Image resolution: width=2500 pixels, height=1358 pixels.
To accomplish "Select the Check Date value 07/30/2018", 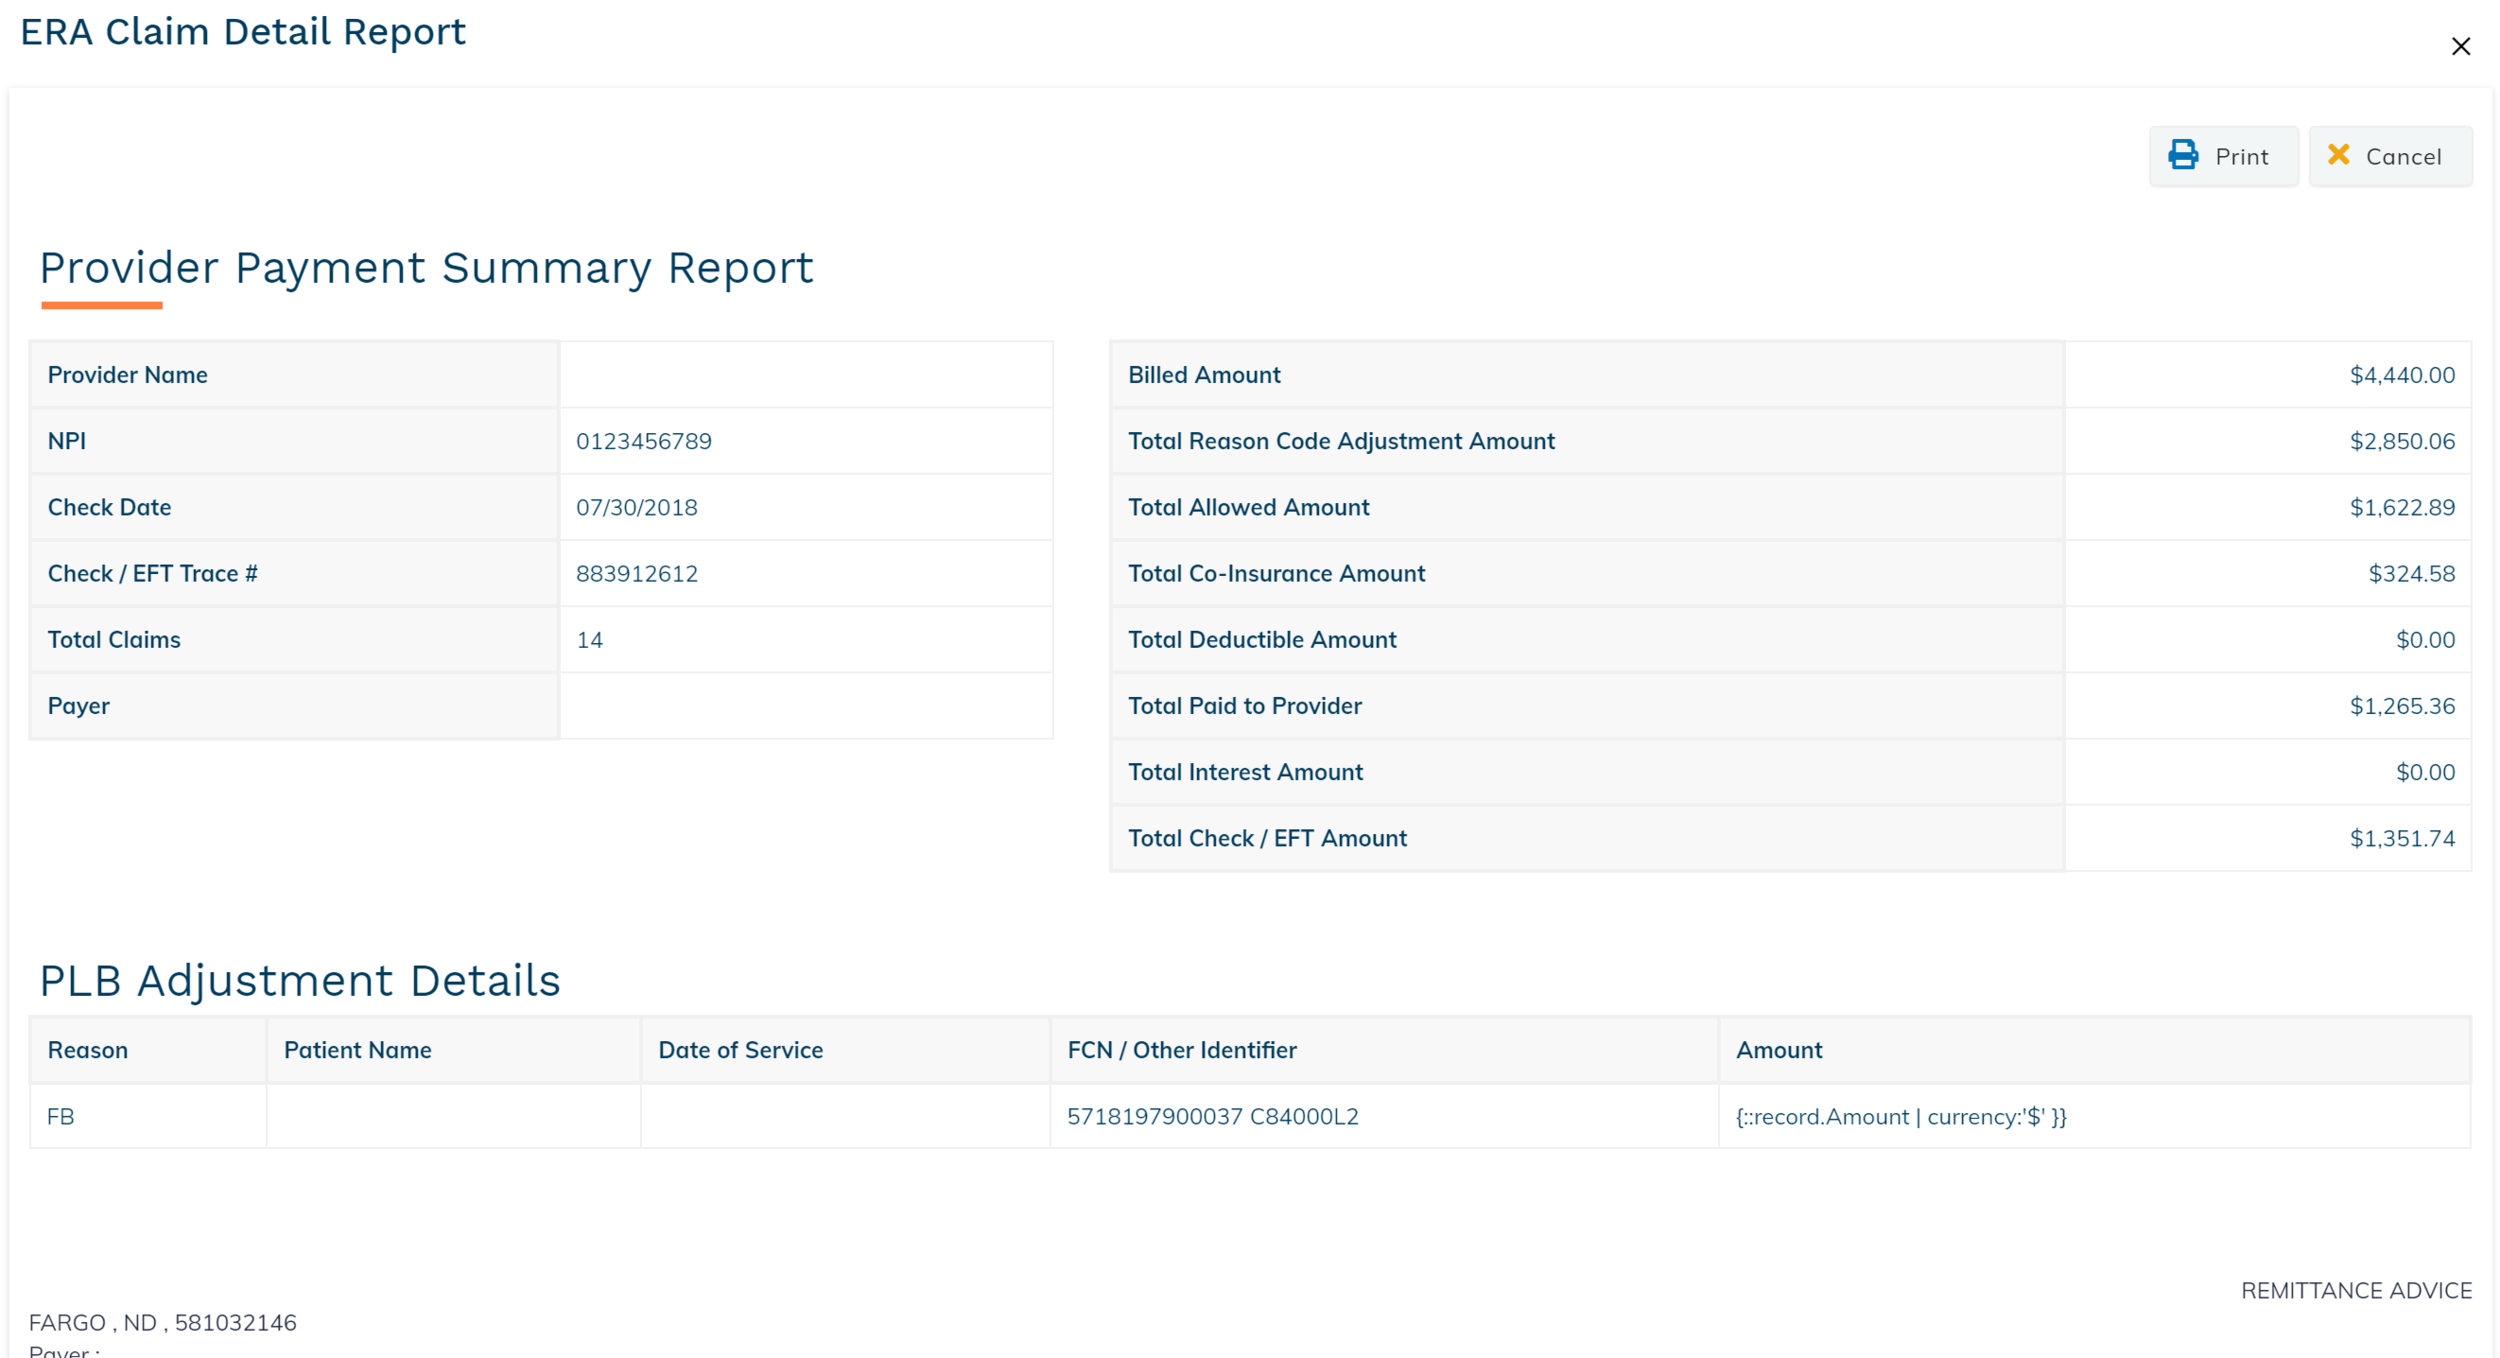I will (636, 507).
